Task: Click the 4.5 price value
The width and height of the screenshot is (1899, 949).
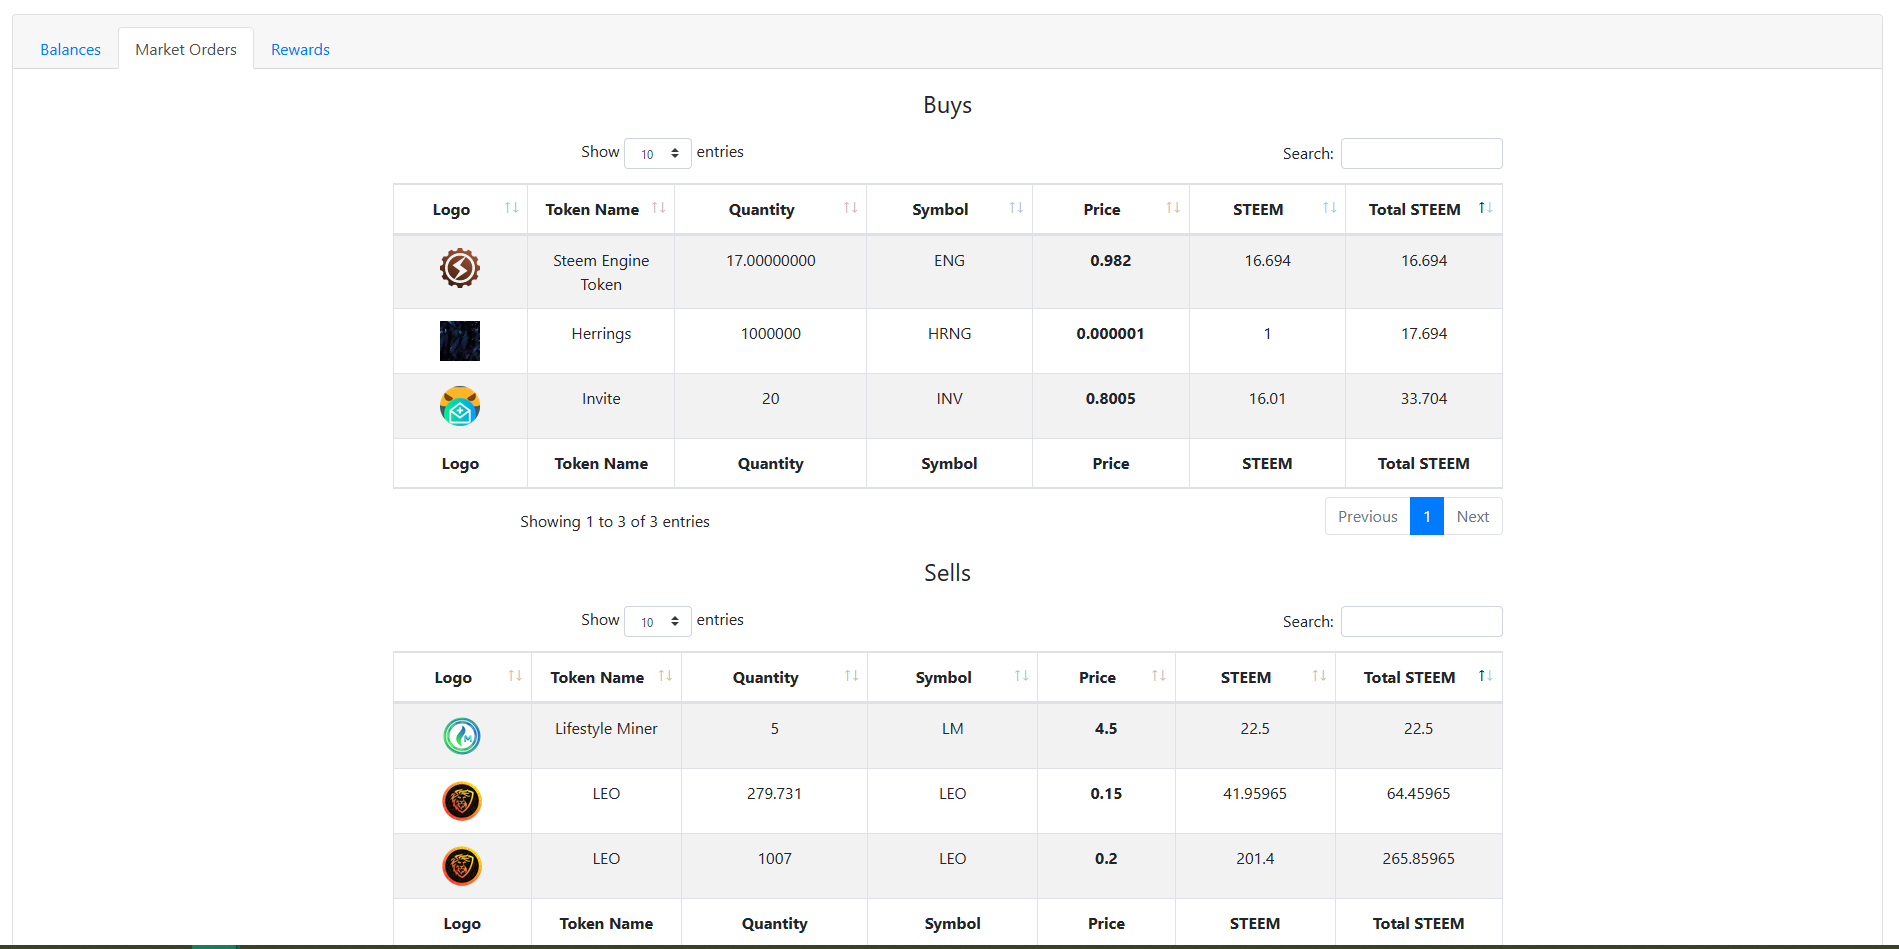Action: click(x=1106, y=728)
